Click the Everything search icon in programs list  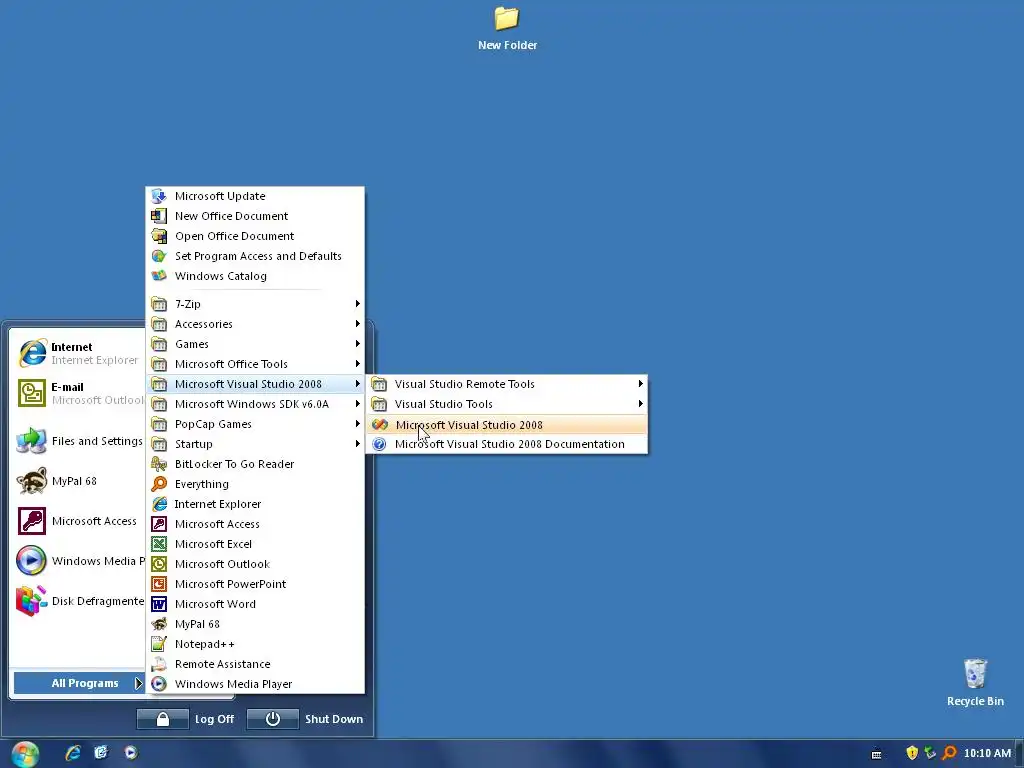click(x=159, y=484)
